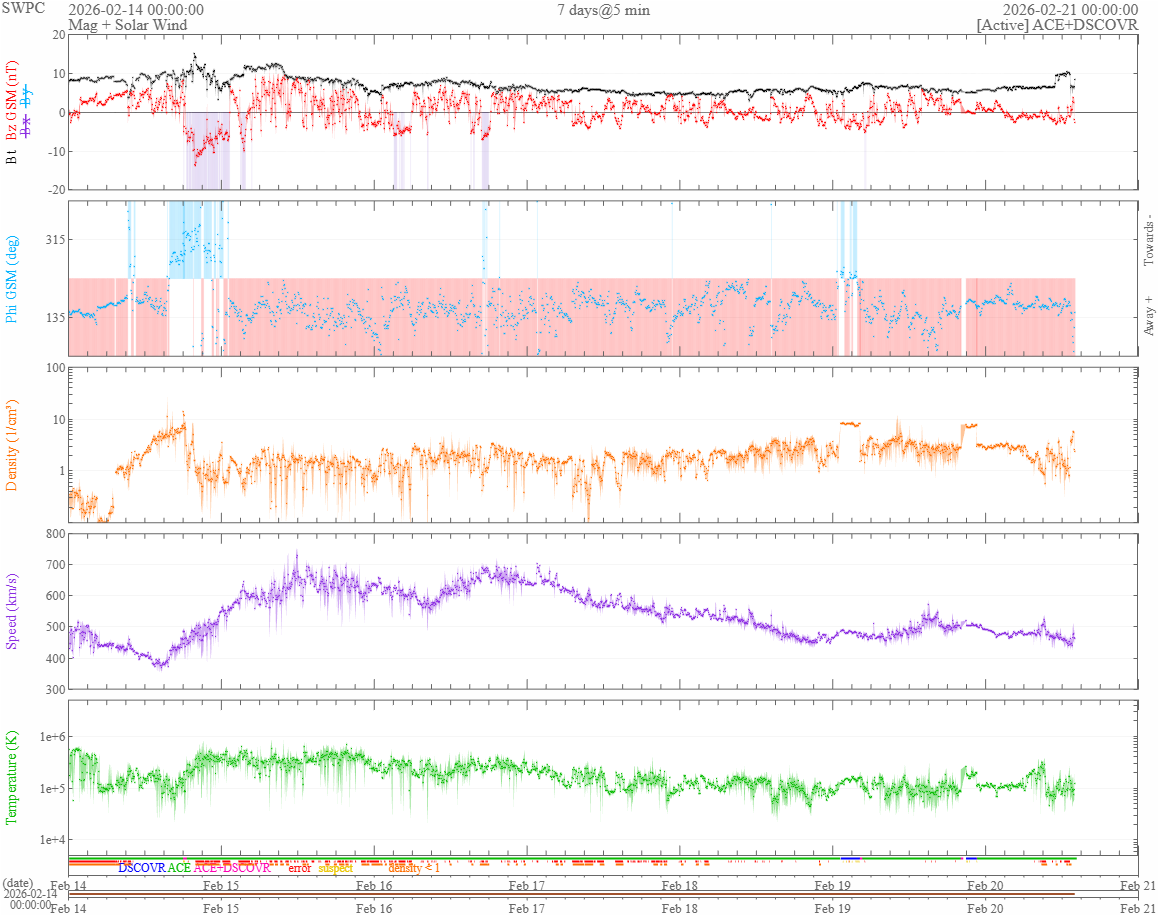Click the 100 tick on the density axis

[56, 368]
